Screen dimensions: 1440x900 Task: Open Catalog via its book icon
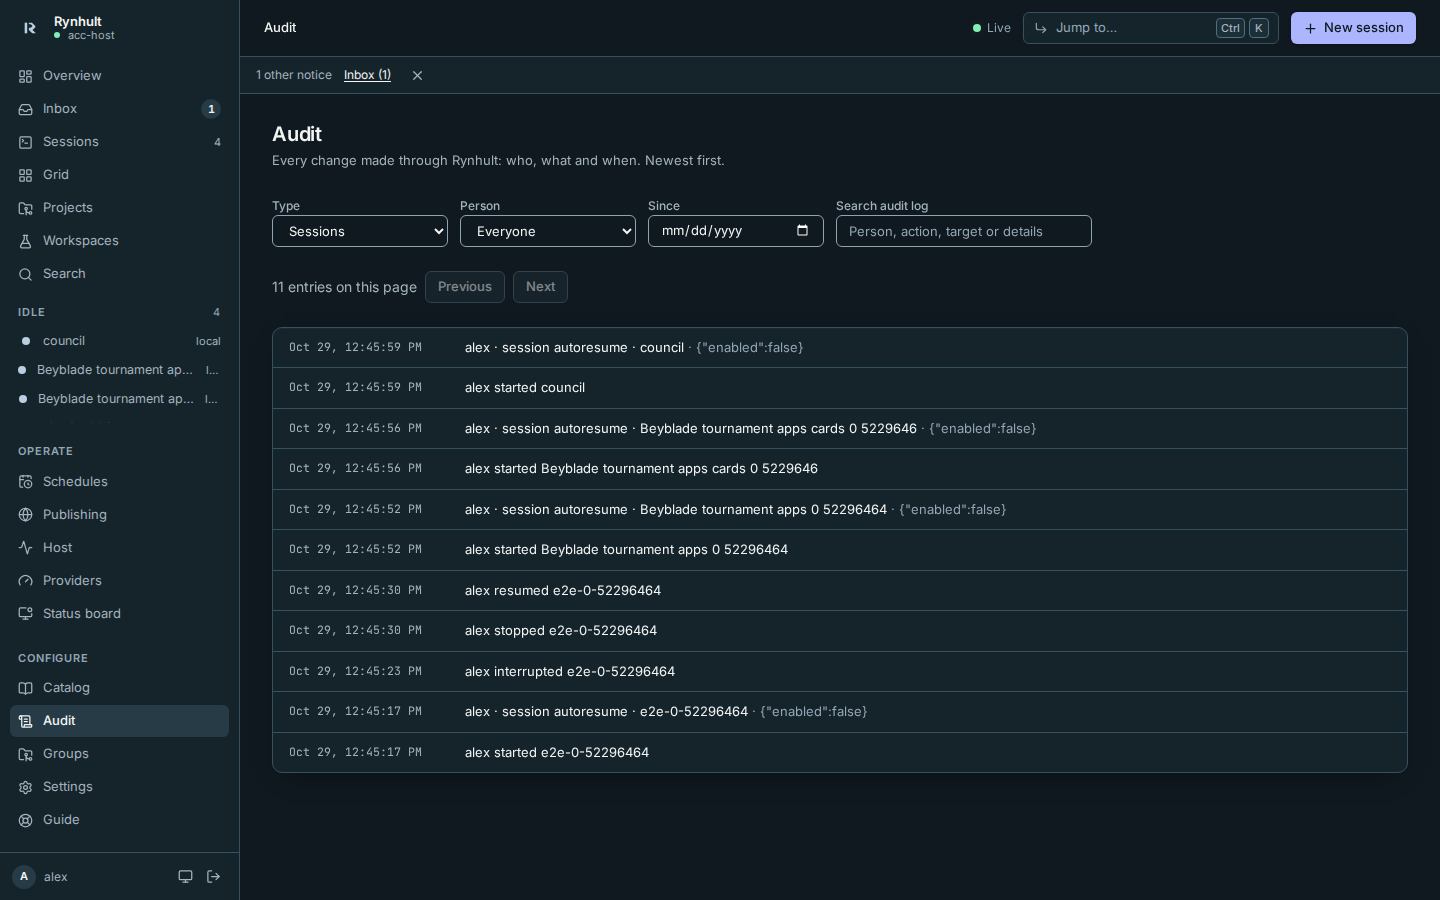(x=25, y=688)
